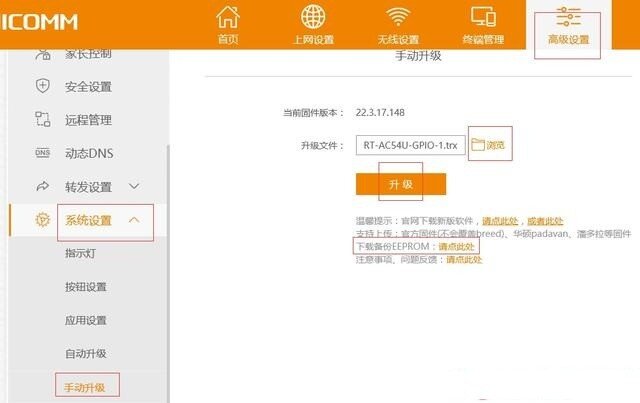Click the 首页 home icon

click(228, 17)
